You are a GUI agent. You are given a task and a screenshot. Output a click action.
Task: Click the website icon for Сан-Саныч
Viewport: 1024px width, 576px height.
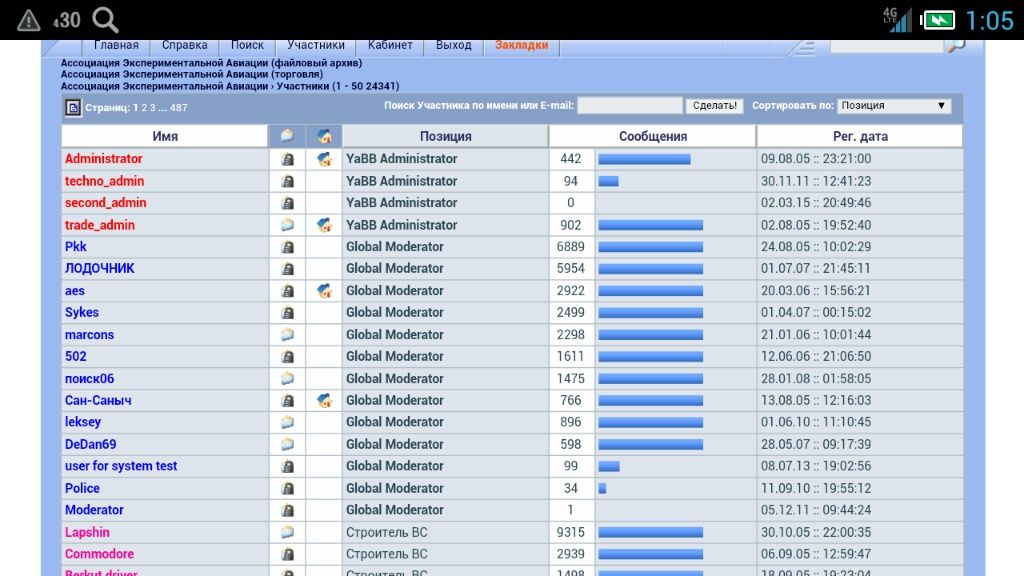click(324, 401)
